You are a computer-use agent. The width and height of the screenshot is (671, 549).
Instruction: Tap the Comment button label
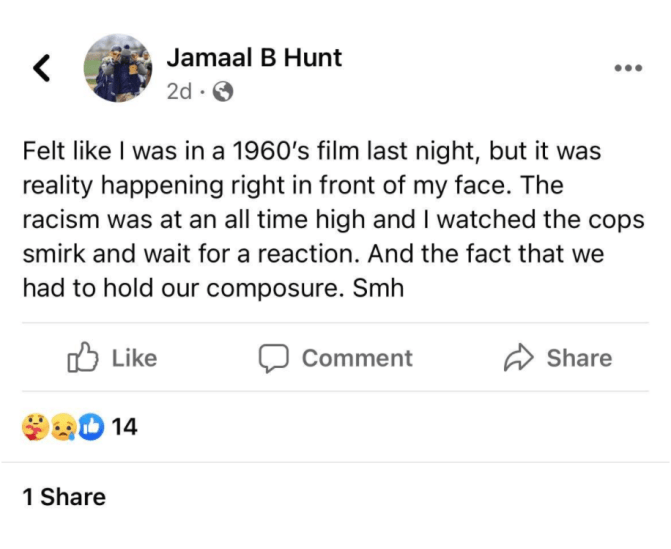click(x=357, y=358)
